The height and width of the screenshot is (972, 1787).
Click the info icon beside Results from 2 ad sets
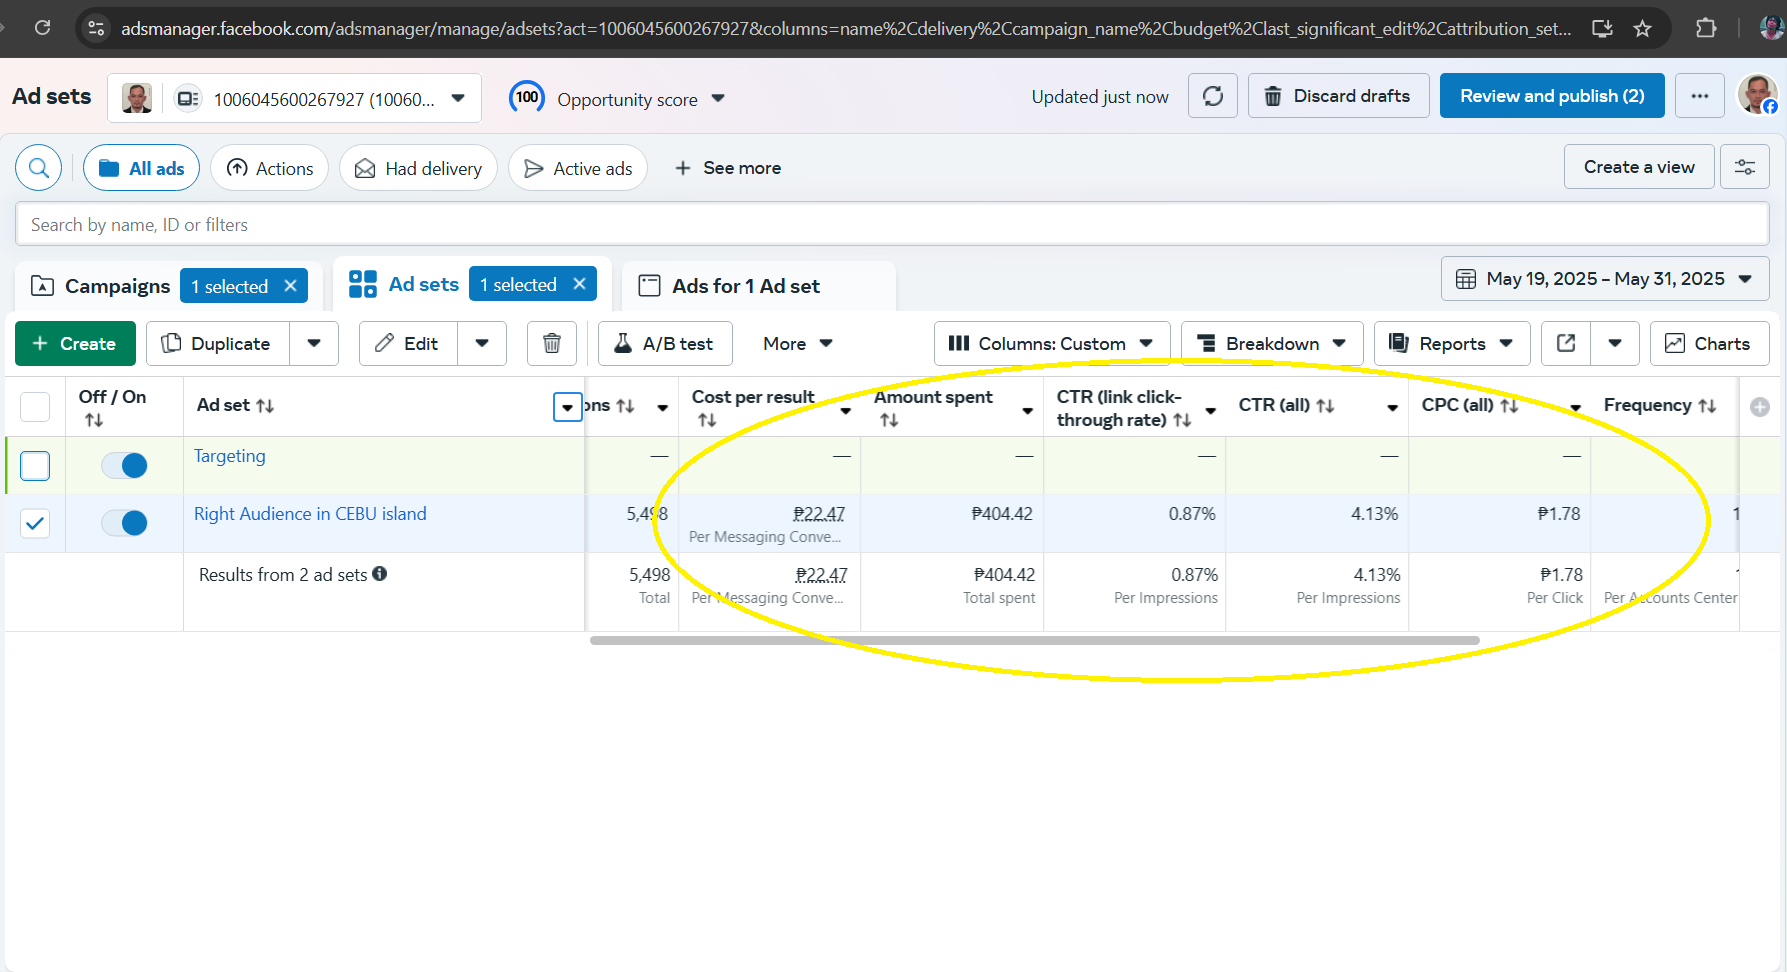(x=380, y=574)
